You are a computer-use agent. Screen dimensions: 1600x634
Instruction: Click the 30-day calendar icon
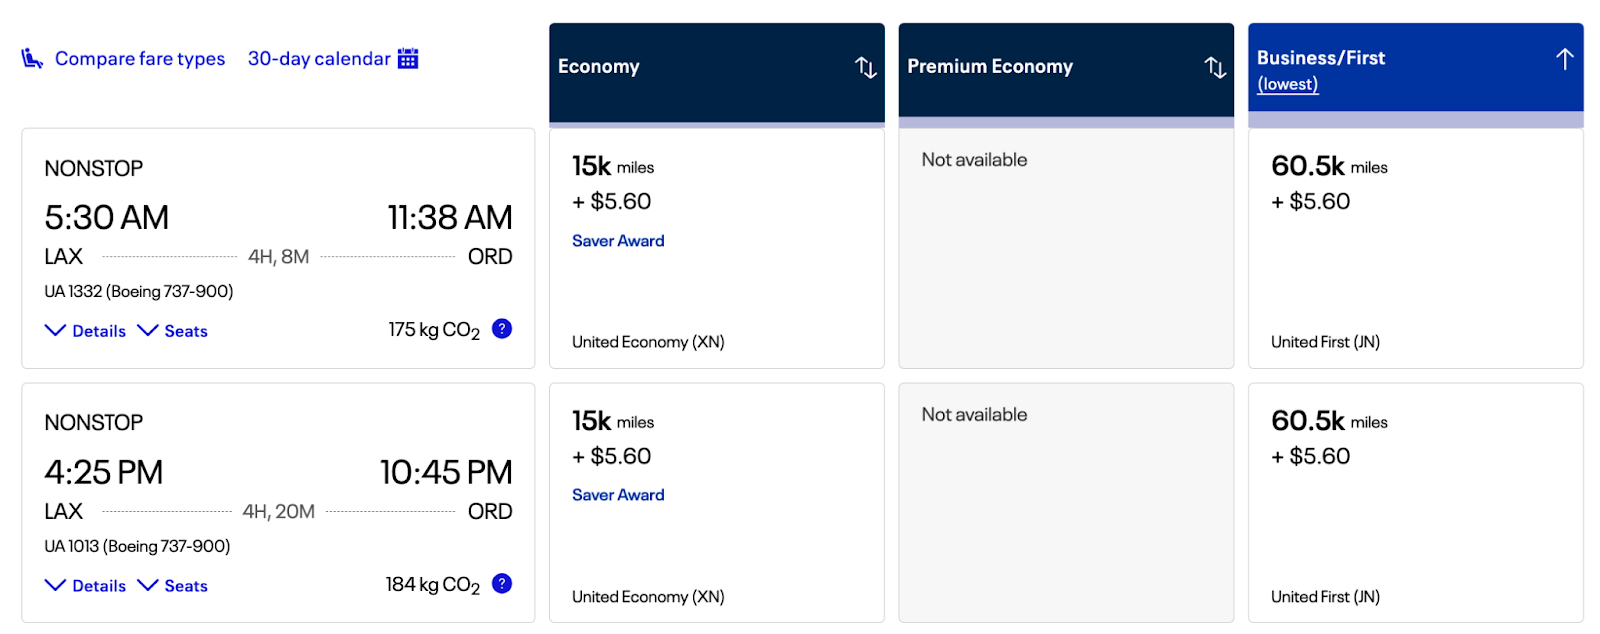(408, 58)
